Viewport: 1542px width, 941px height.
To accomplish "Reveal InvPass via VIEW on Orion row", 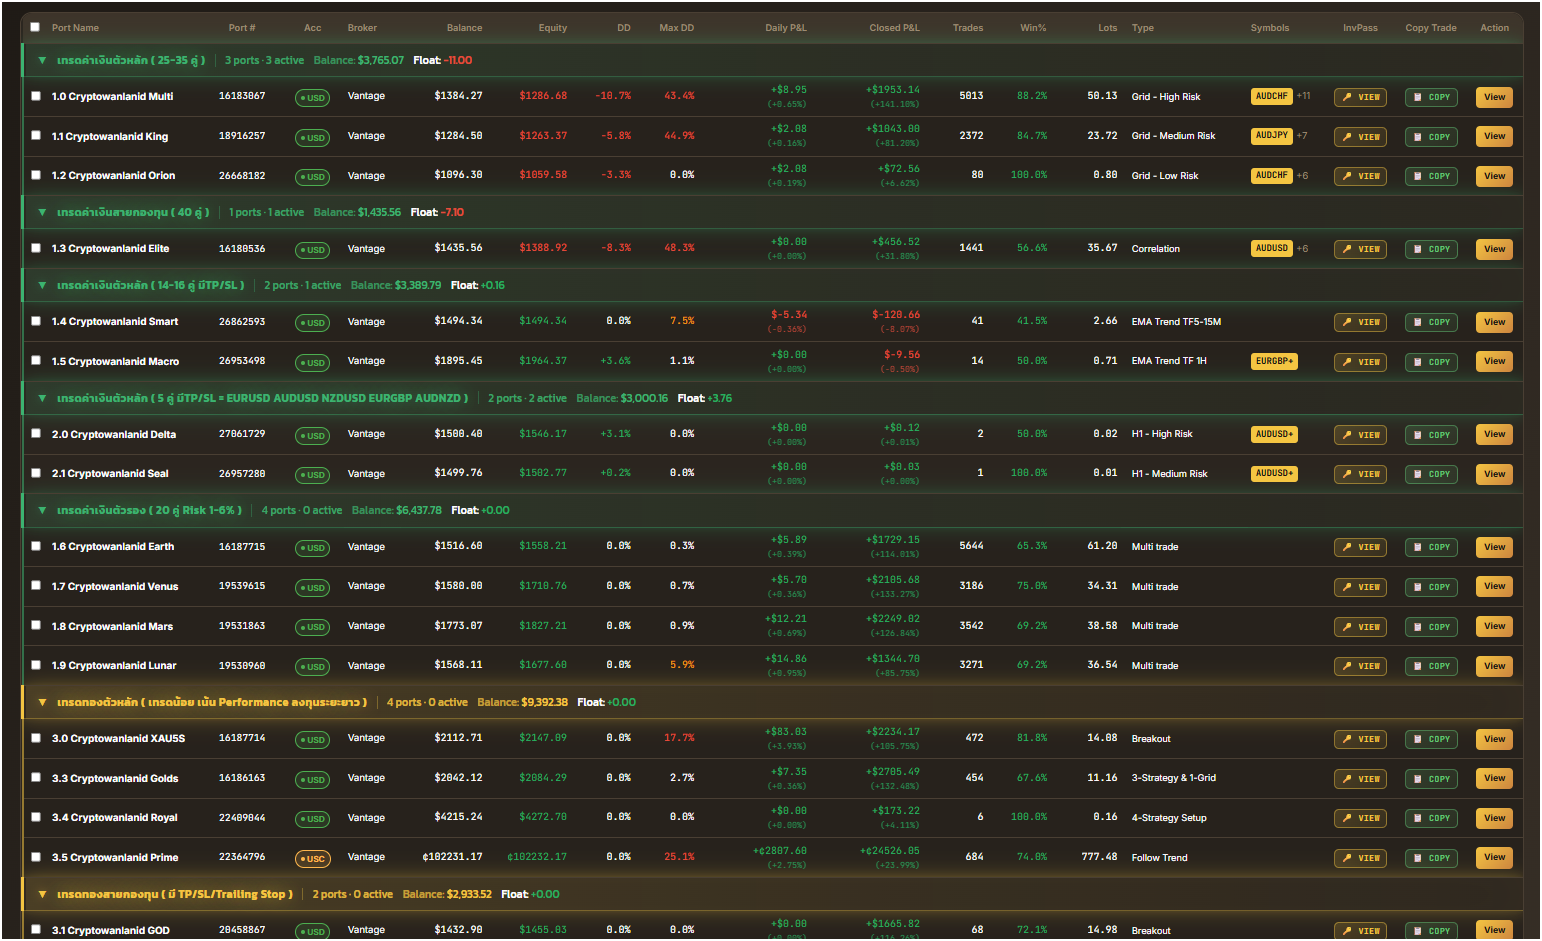I will [x=1360, y=176].
